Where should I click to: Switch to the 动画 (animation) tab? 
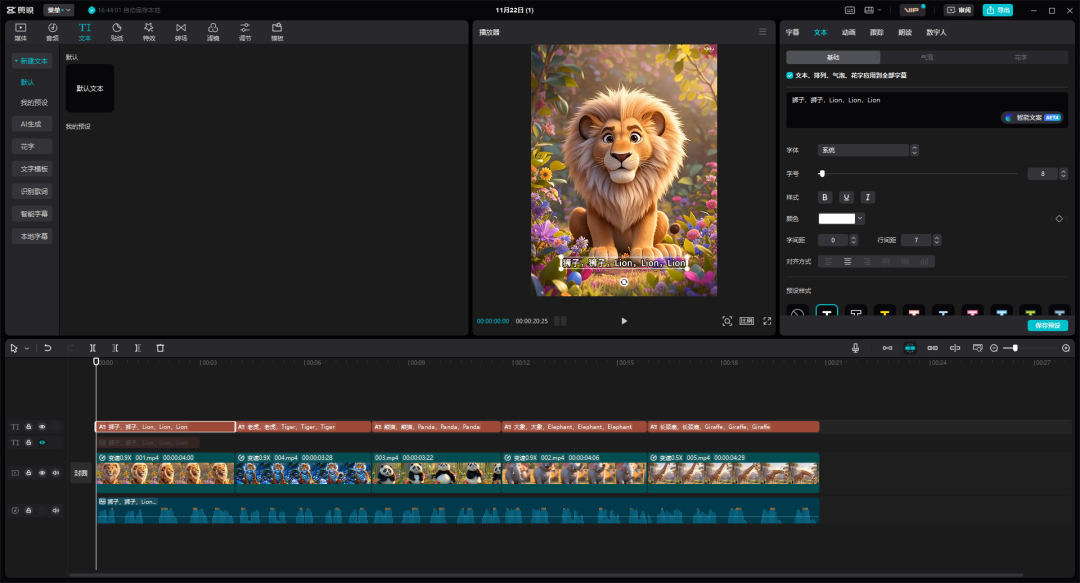[848, 32]
